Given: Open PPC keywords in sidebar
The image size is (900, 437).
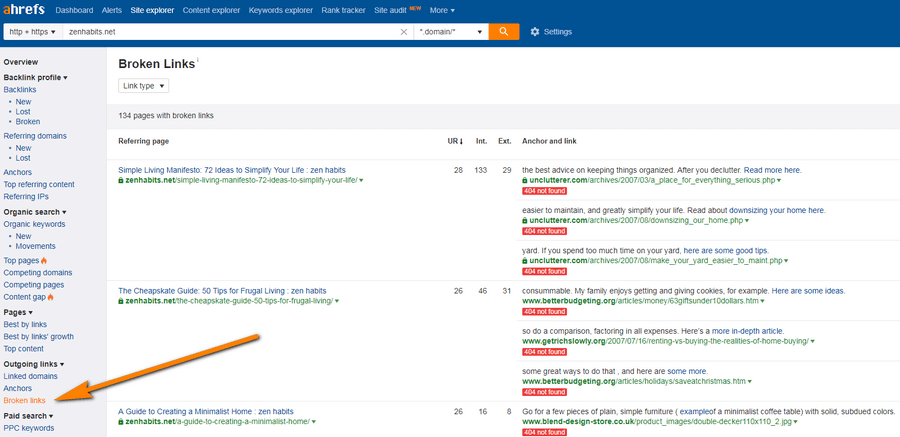Looking at the screenshot, I should [29, 428].
